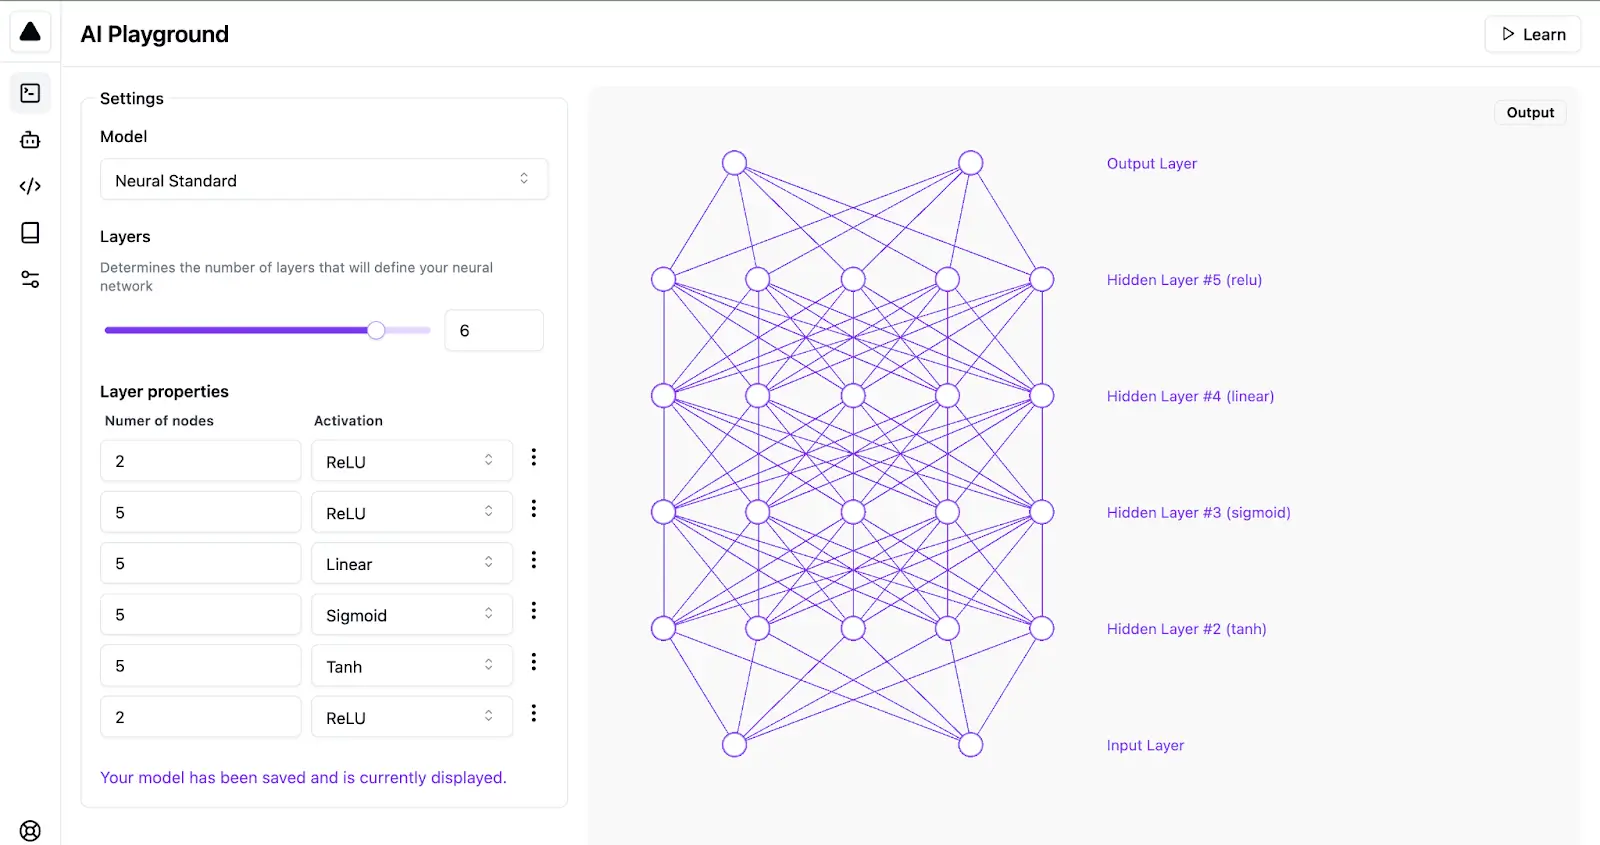
Task: Click the first layer's node count field
Action: tap(200, 461)
